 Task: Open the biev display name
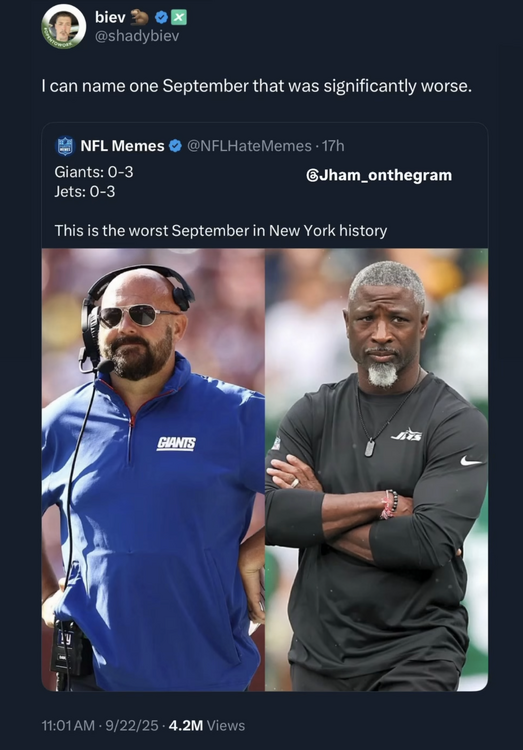pos(110,17)
